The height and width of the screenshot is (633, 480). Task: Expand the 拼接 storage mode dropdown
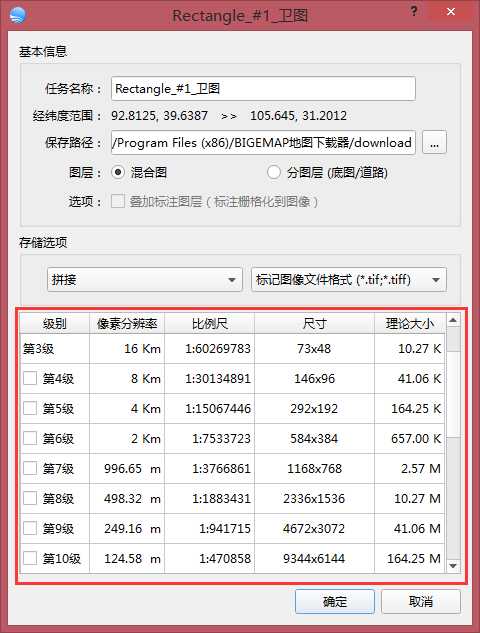(x=145, y=279)
